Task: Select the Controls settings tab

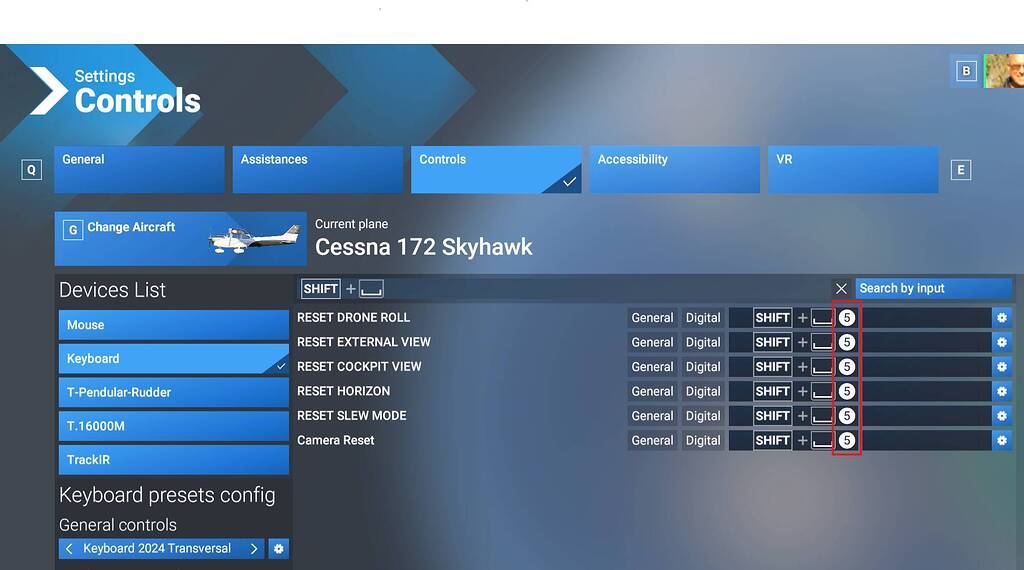Action: coord(496,169)
